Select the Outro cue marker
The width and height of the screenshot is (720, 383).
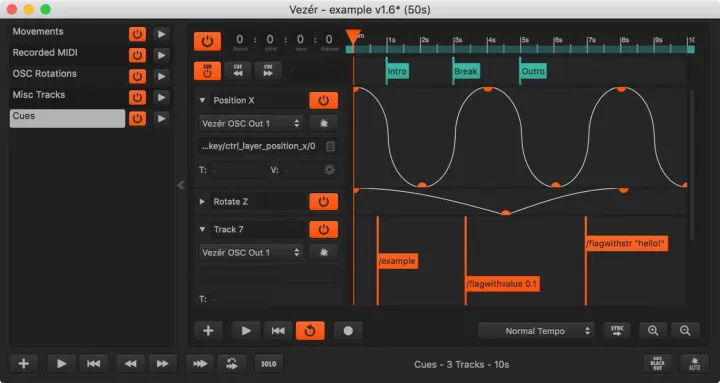click(x=533, y=71)
